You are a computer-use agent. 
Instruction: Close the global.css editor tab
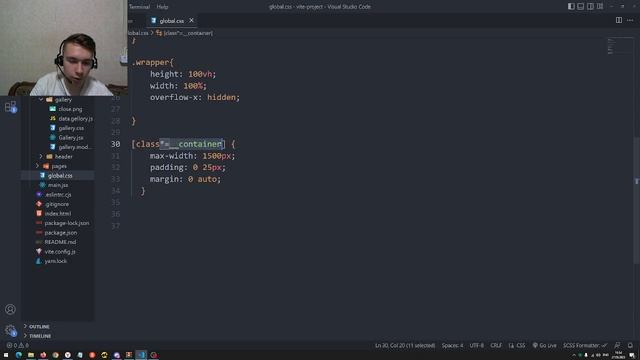tap(191, 20)
